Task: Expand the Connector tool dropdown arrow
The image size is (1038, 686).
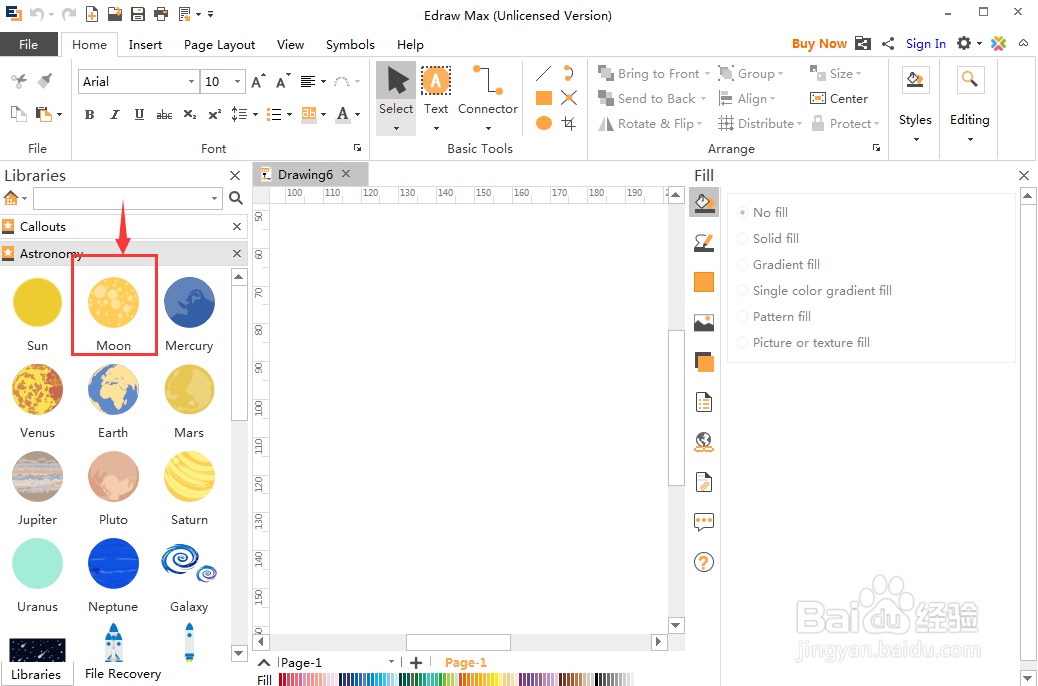Action: [x=488, y=128]
